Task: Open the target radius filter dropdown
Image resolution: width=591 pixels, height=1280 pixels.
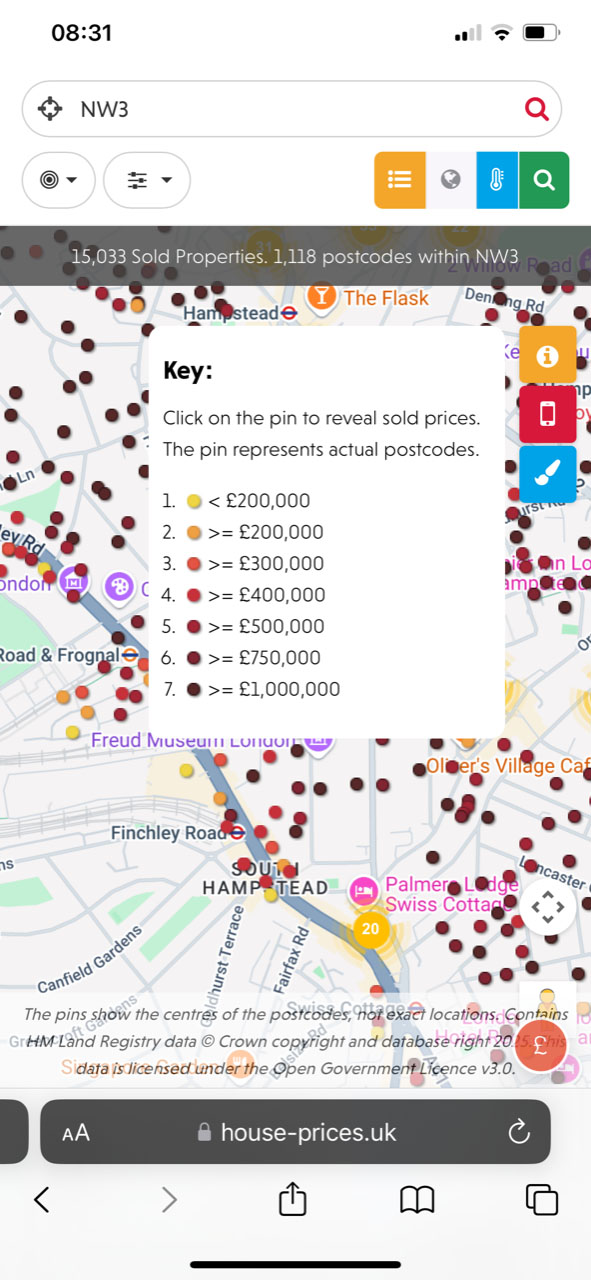Action: click(58, 180)
